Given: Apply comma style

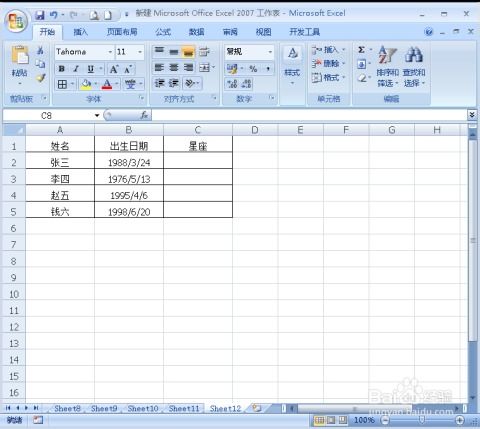Looking at the screenshot, I should (x=268, y=69).
